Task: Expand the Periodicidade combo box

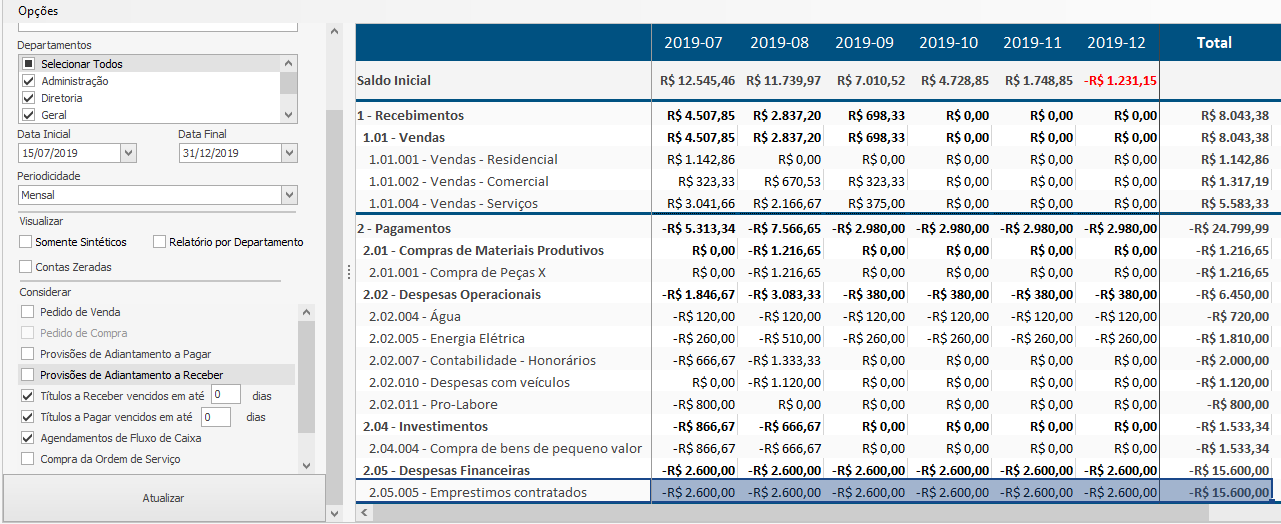Action: tap(289, 195)
